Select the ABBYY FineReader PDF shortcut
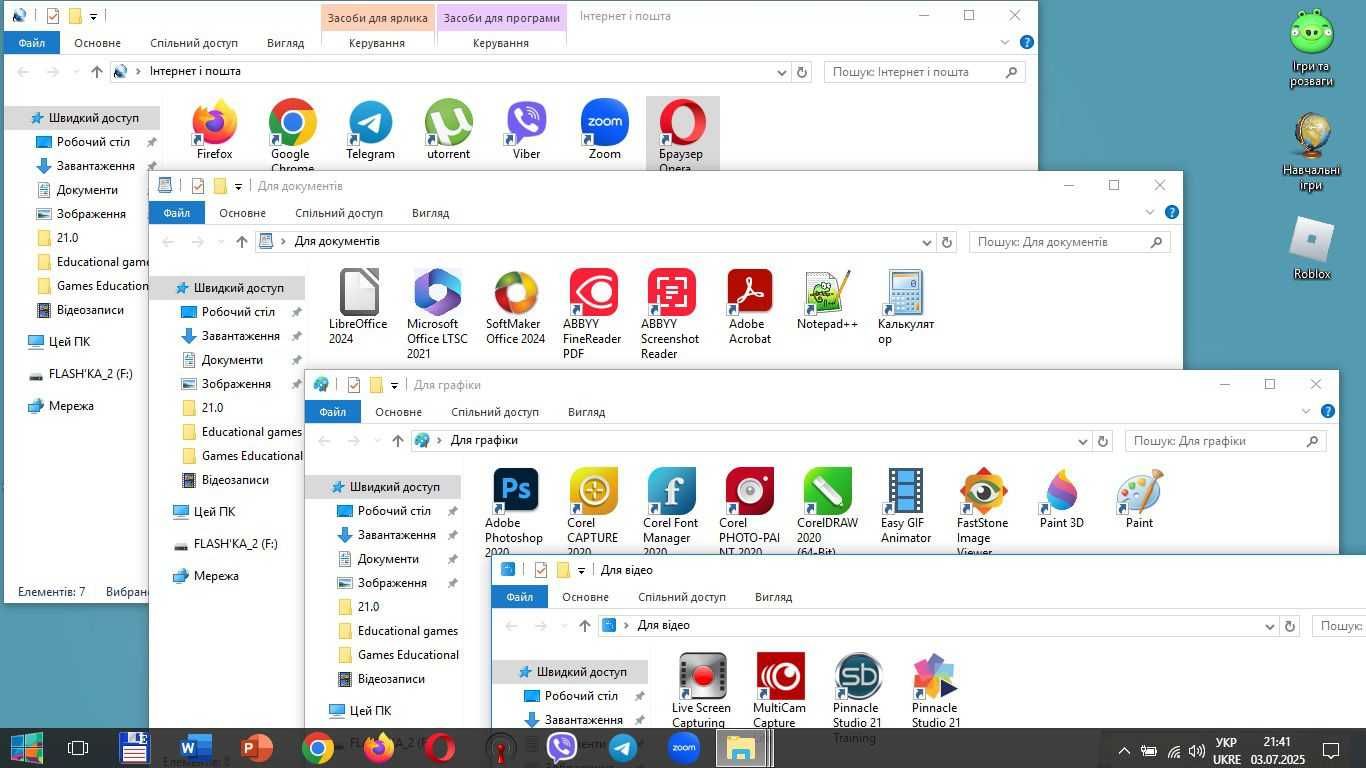1366x768 pixels. pos(592,313)
